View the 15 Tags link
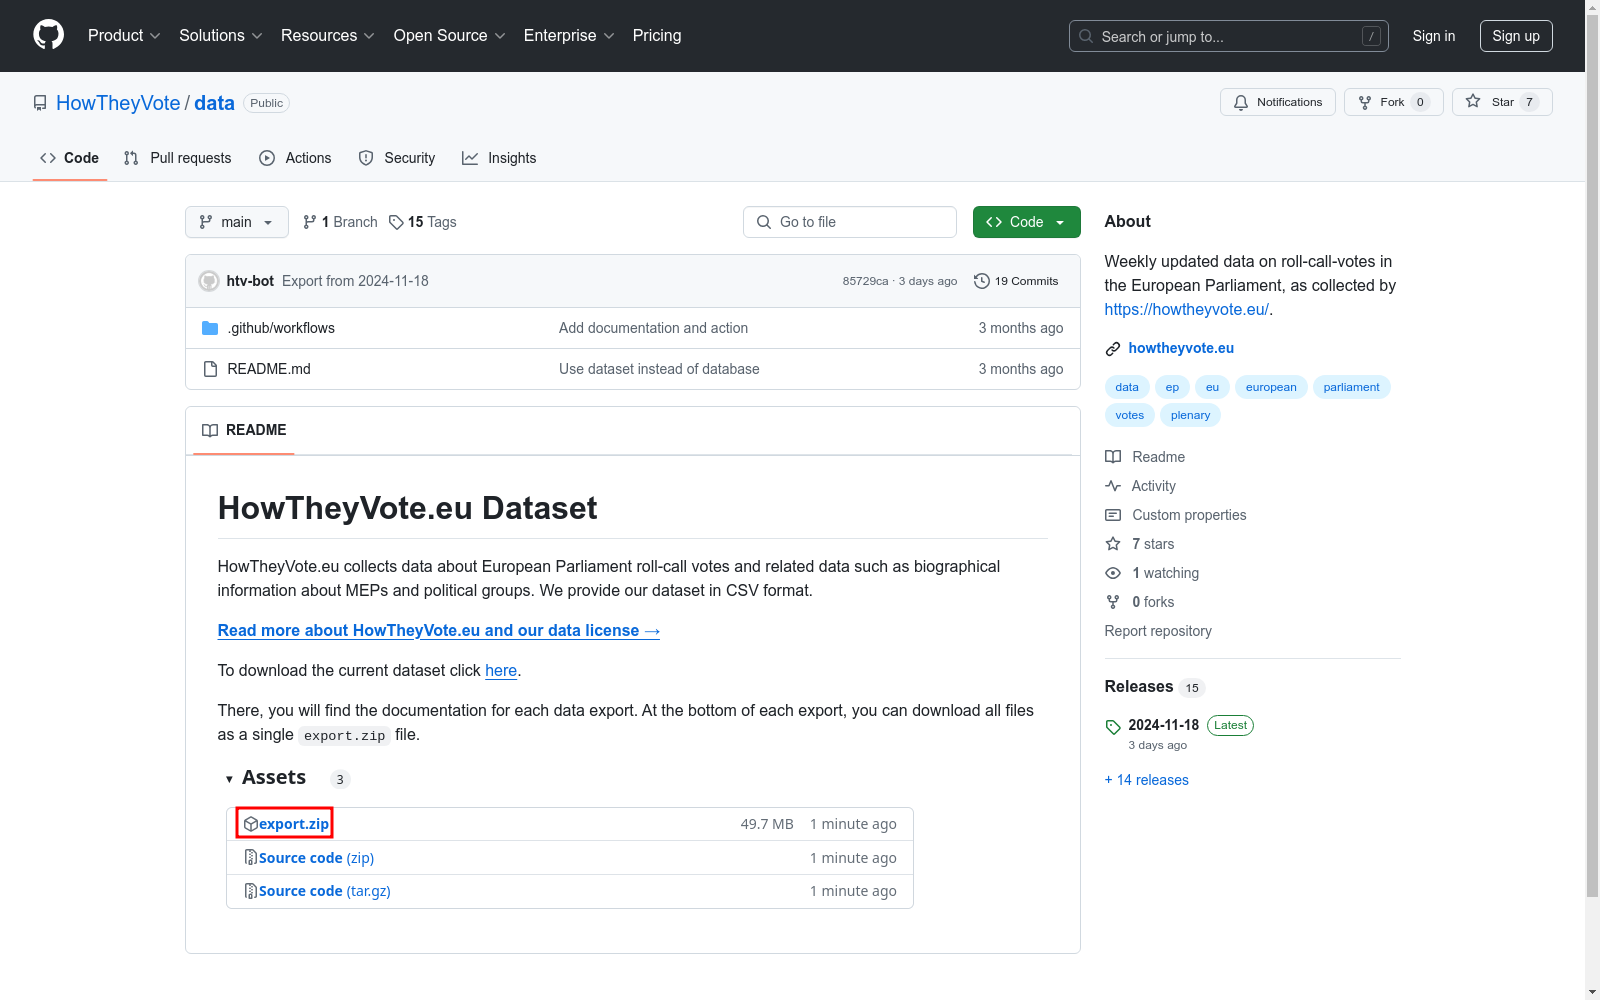Viewport: 1600px width, 1000px height. (423, 222)
